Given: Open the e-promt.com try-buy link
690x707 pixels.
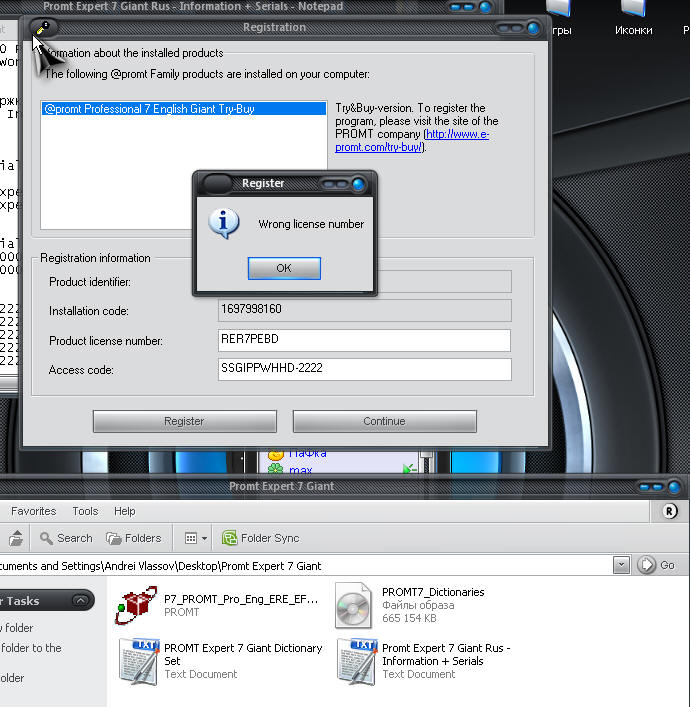Looking at the screenshot, I should point(412,141).
